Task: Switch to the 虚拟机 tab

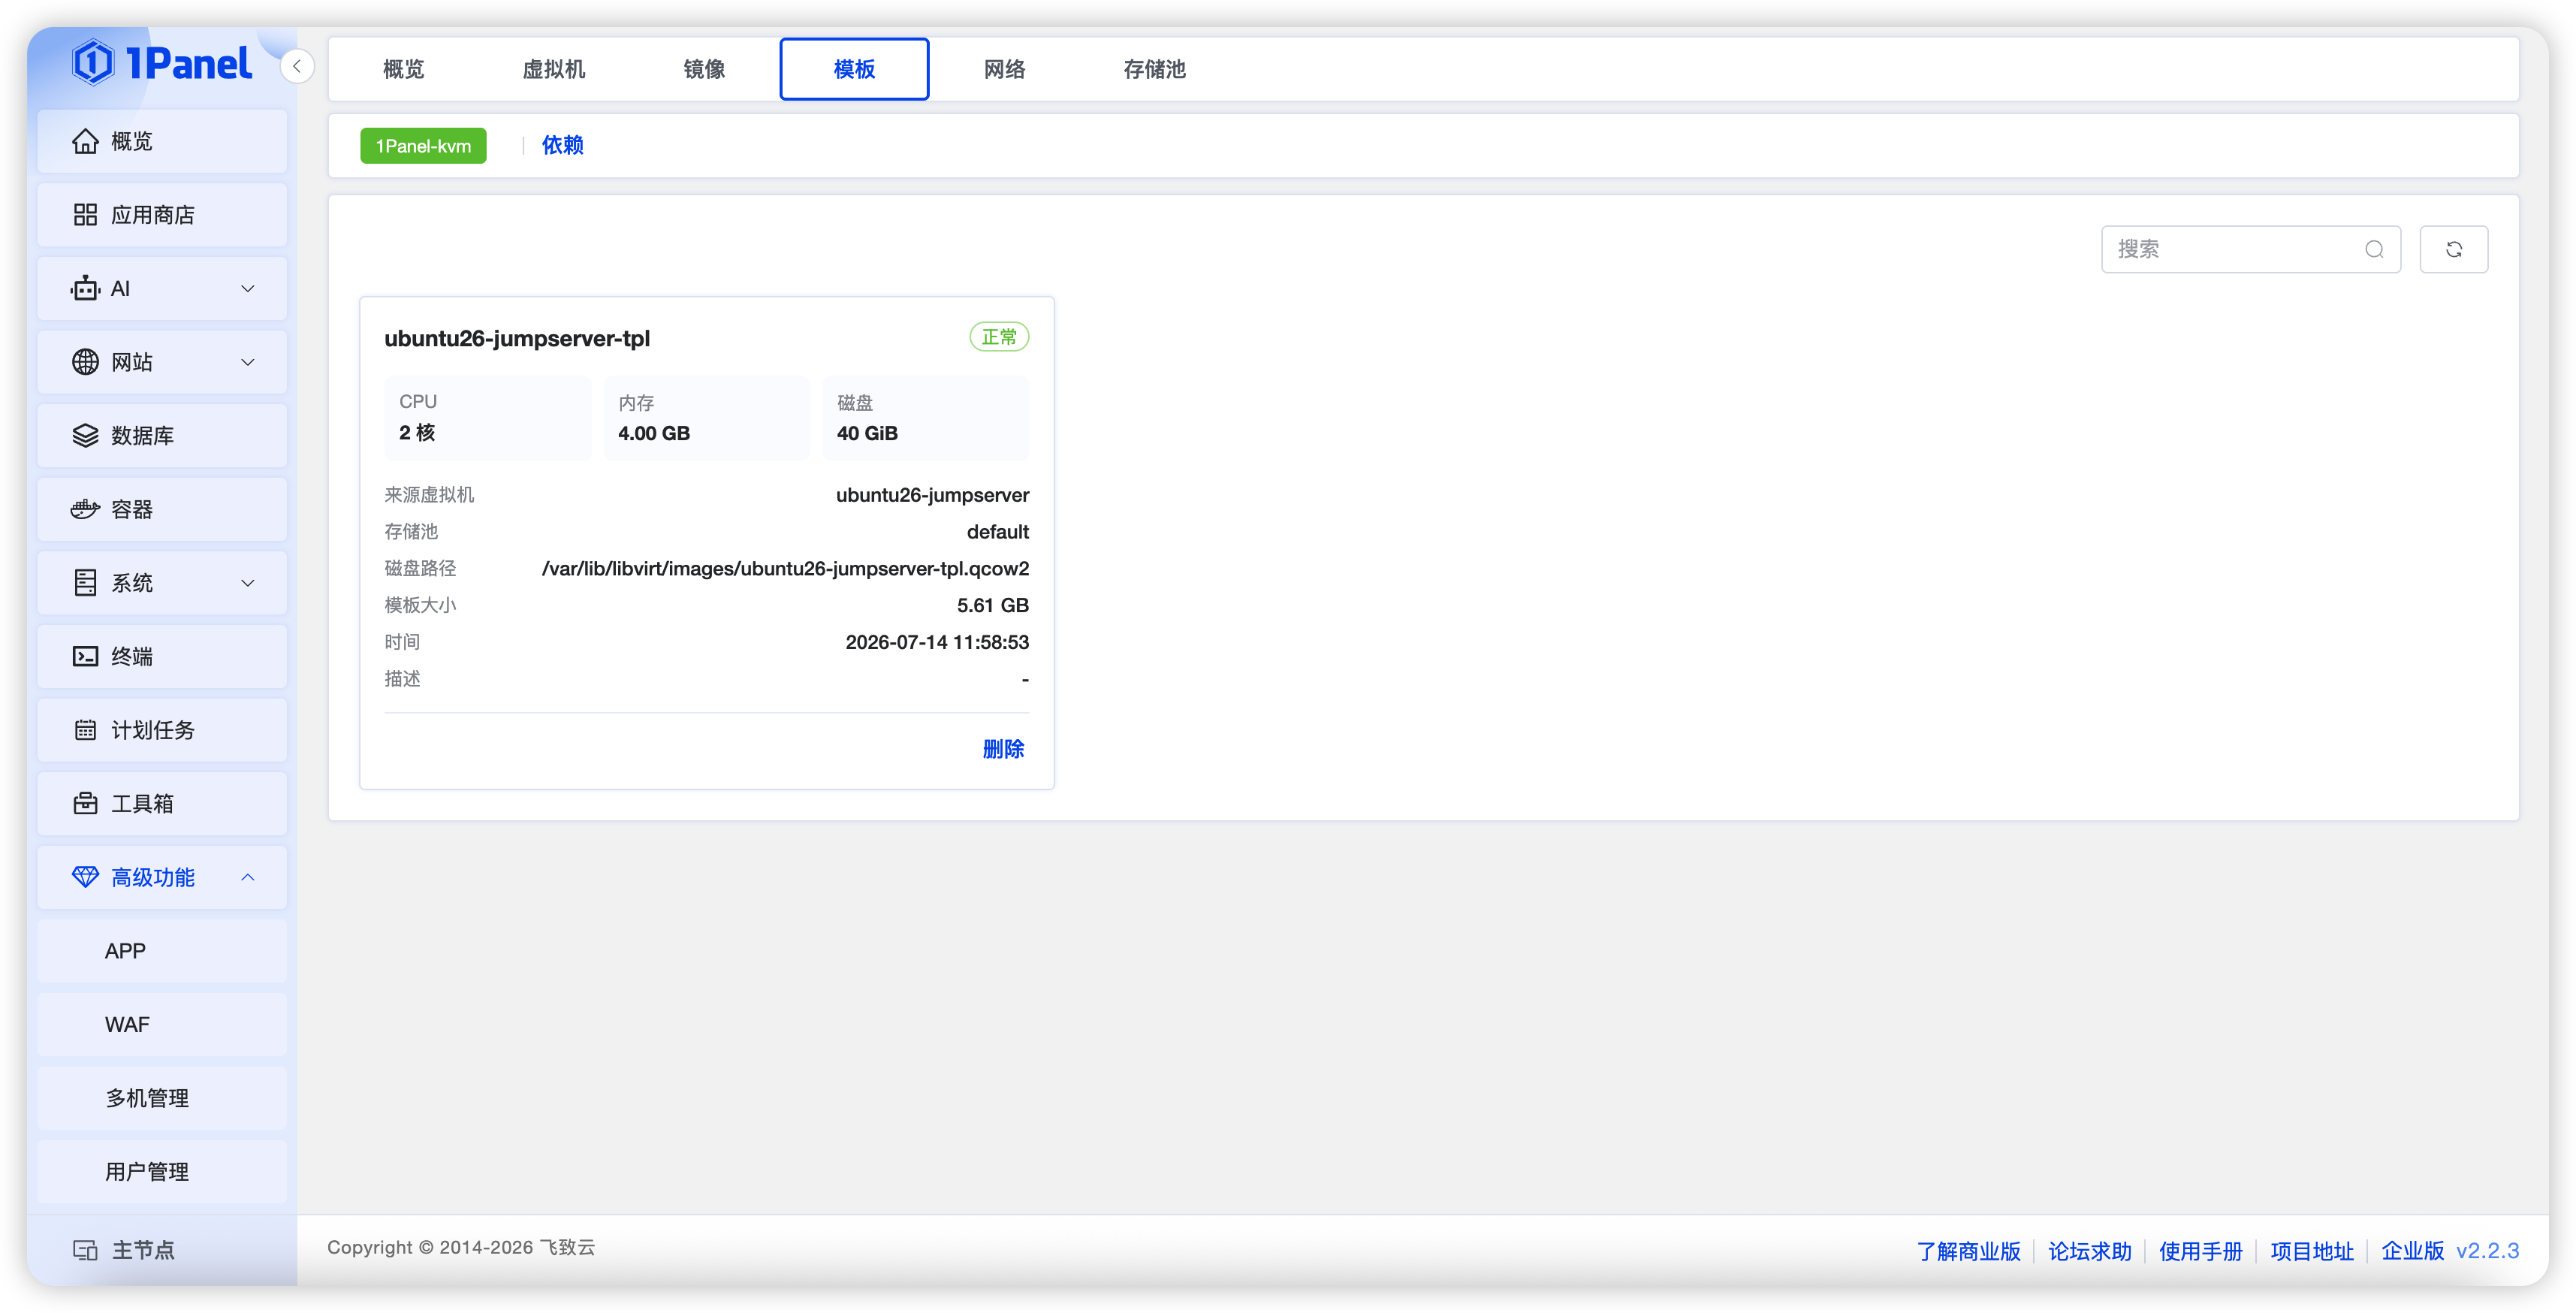Action: click(x=553, y=69)
